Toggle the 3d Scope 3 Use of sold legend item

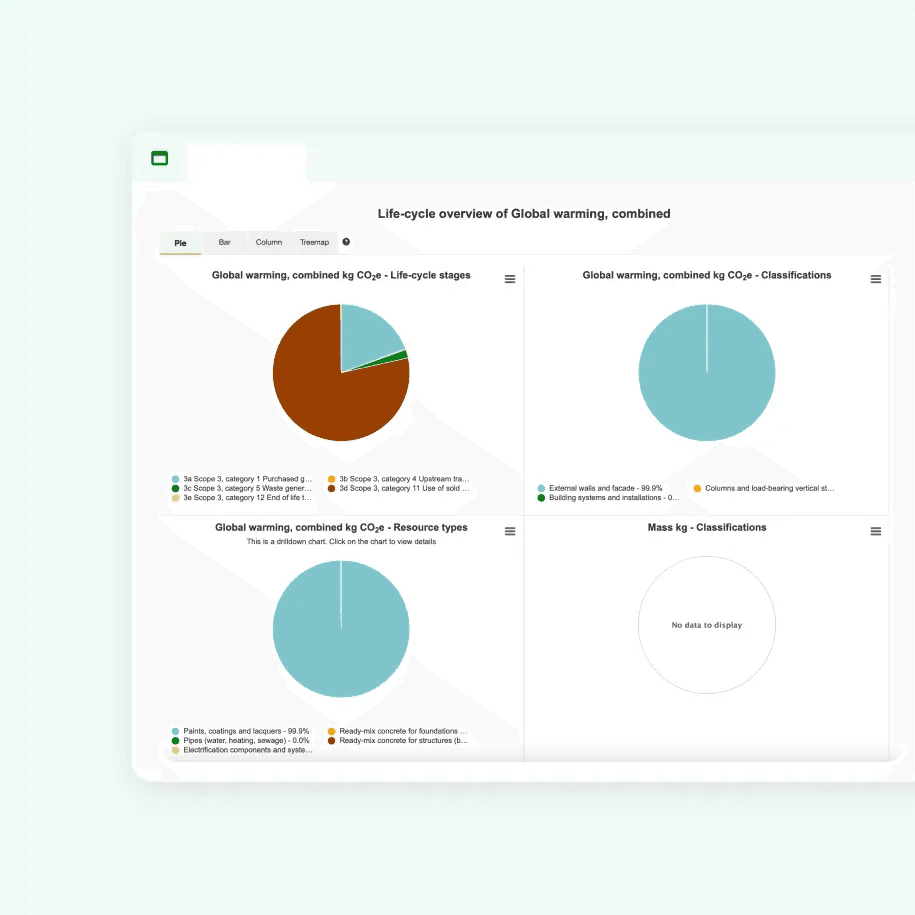(x=403, y=488)
